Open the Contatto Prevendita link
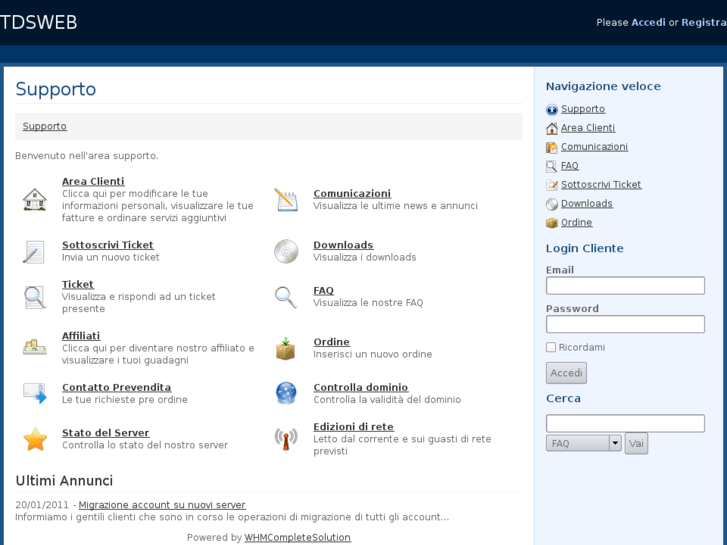The width and height of the screenshot is (727, 545). 116,387
